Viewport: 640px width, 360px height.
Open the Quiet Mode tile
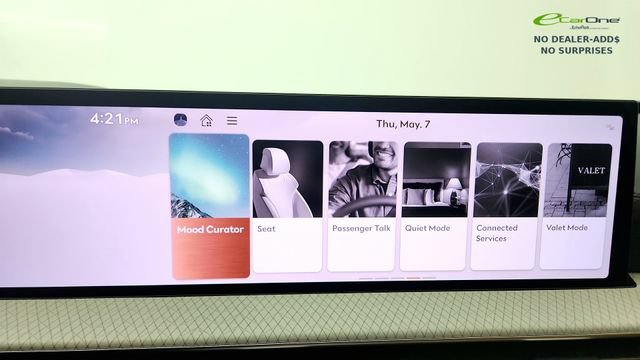click(435, 206)
